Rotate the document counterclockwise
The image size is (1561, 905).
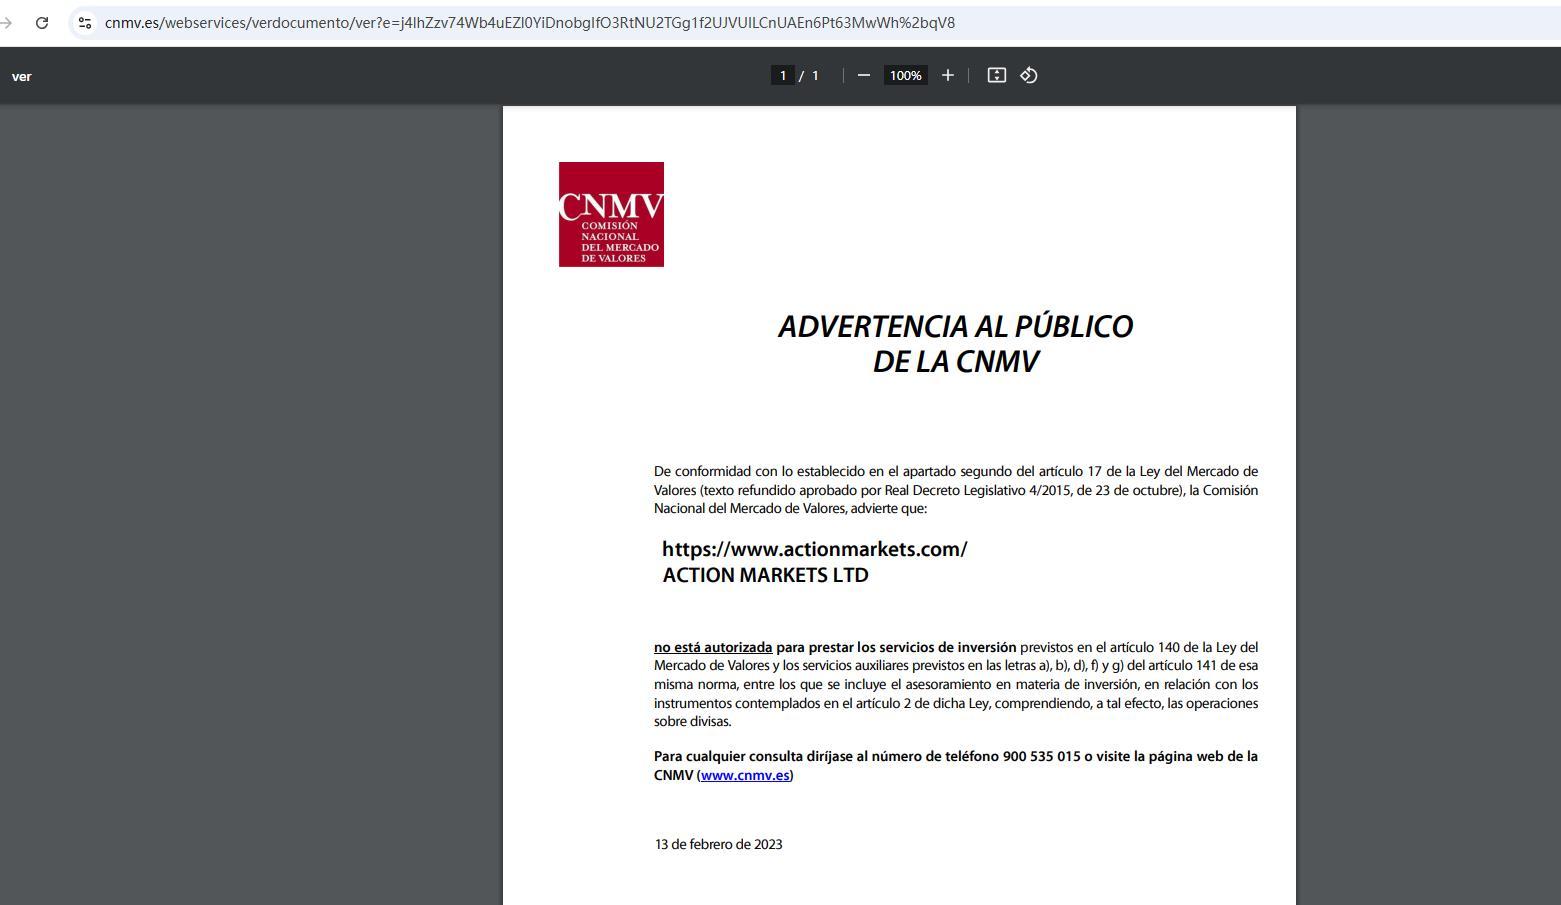click(1029, 75)
